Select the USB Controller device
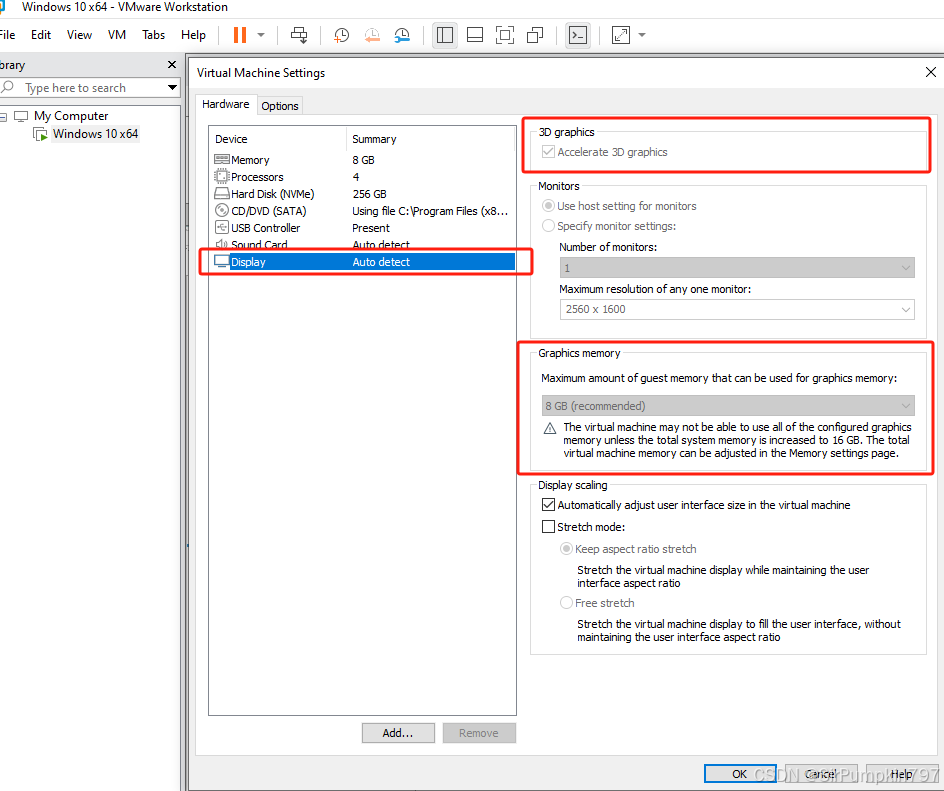The image size is (944, 791). (364, 228)
